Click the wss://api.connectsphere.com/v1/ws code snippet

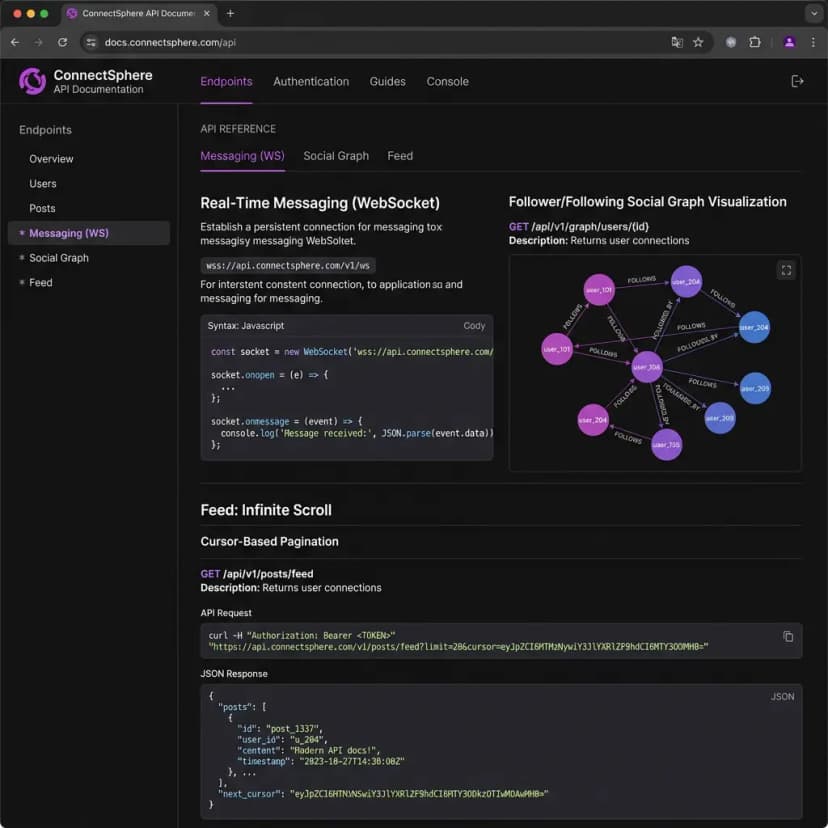coord(288,266)
